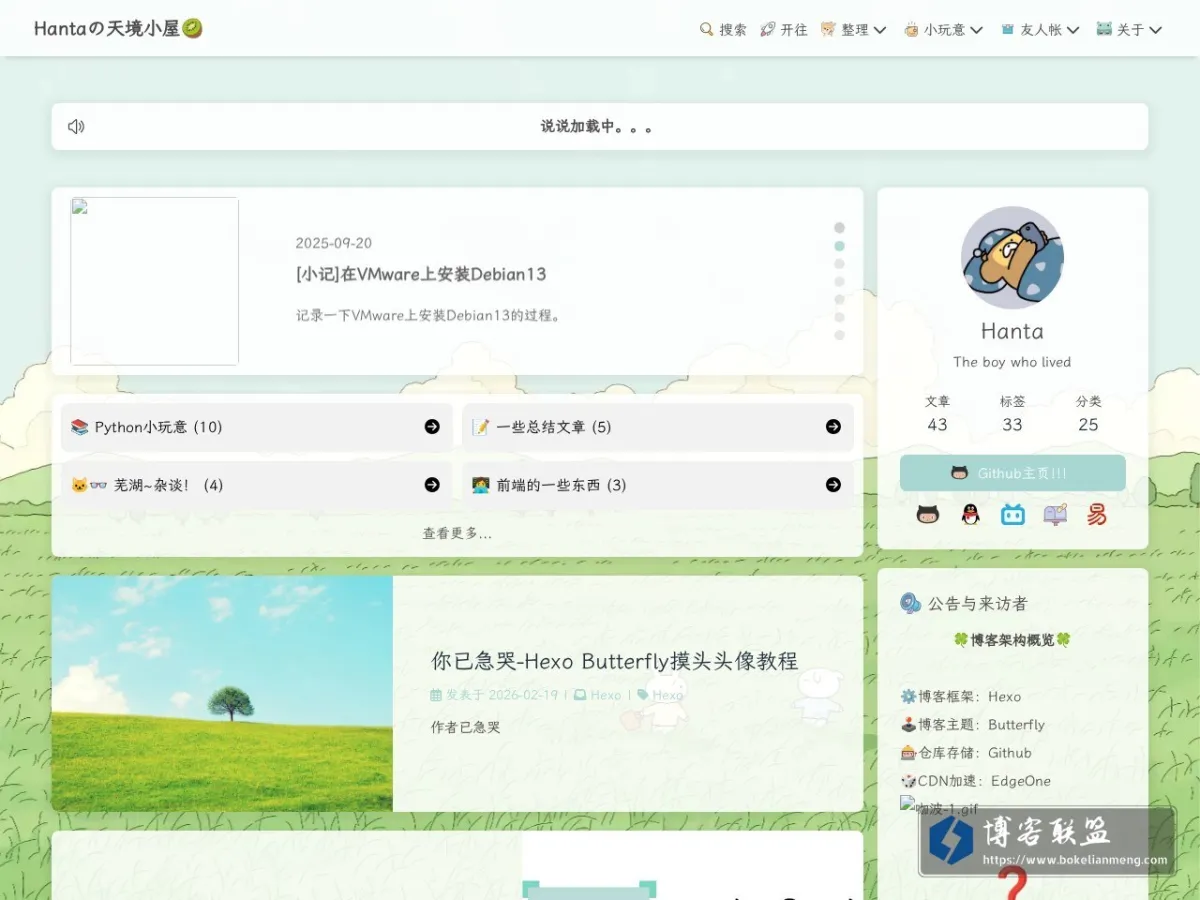Viewport: 1200px width, 900px height.
Task: Select the first carousel pagination dot
Action: coord(840,228)
